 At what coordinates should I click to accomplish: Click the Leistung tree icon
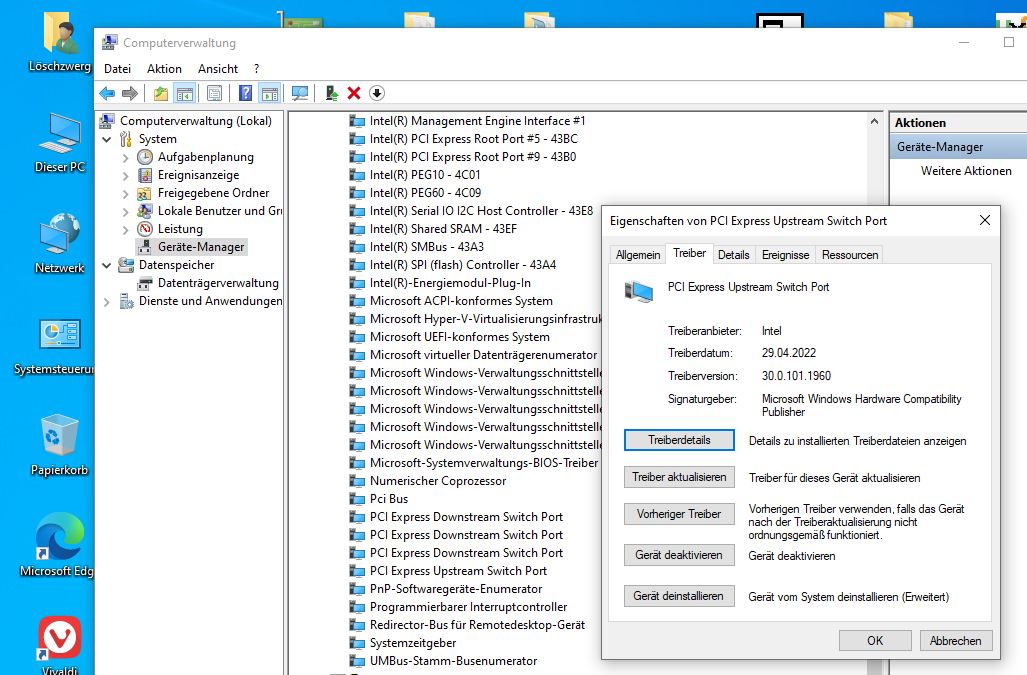pos(145,229)
